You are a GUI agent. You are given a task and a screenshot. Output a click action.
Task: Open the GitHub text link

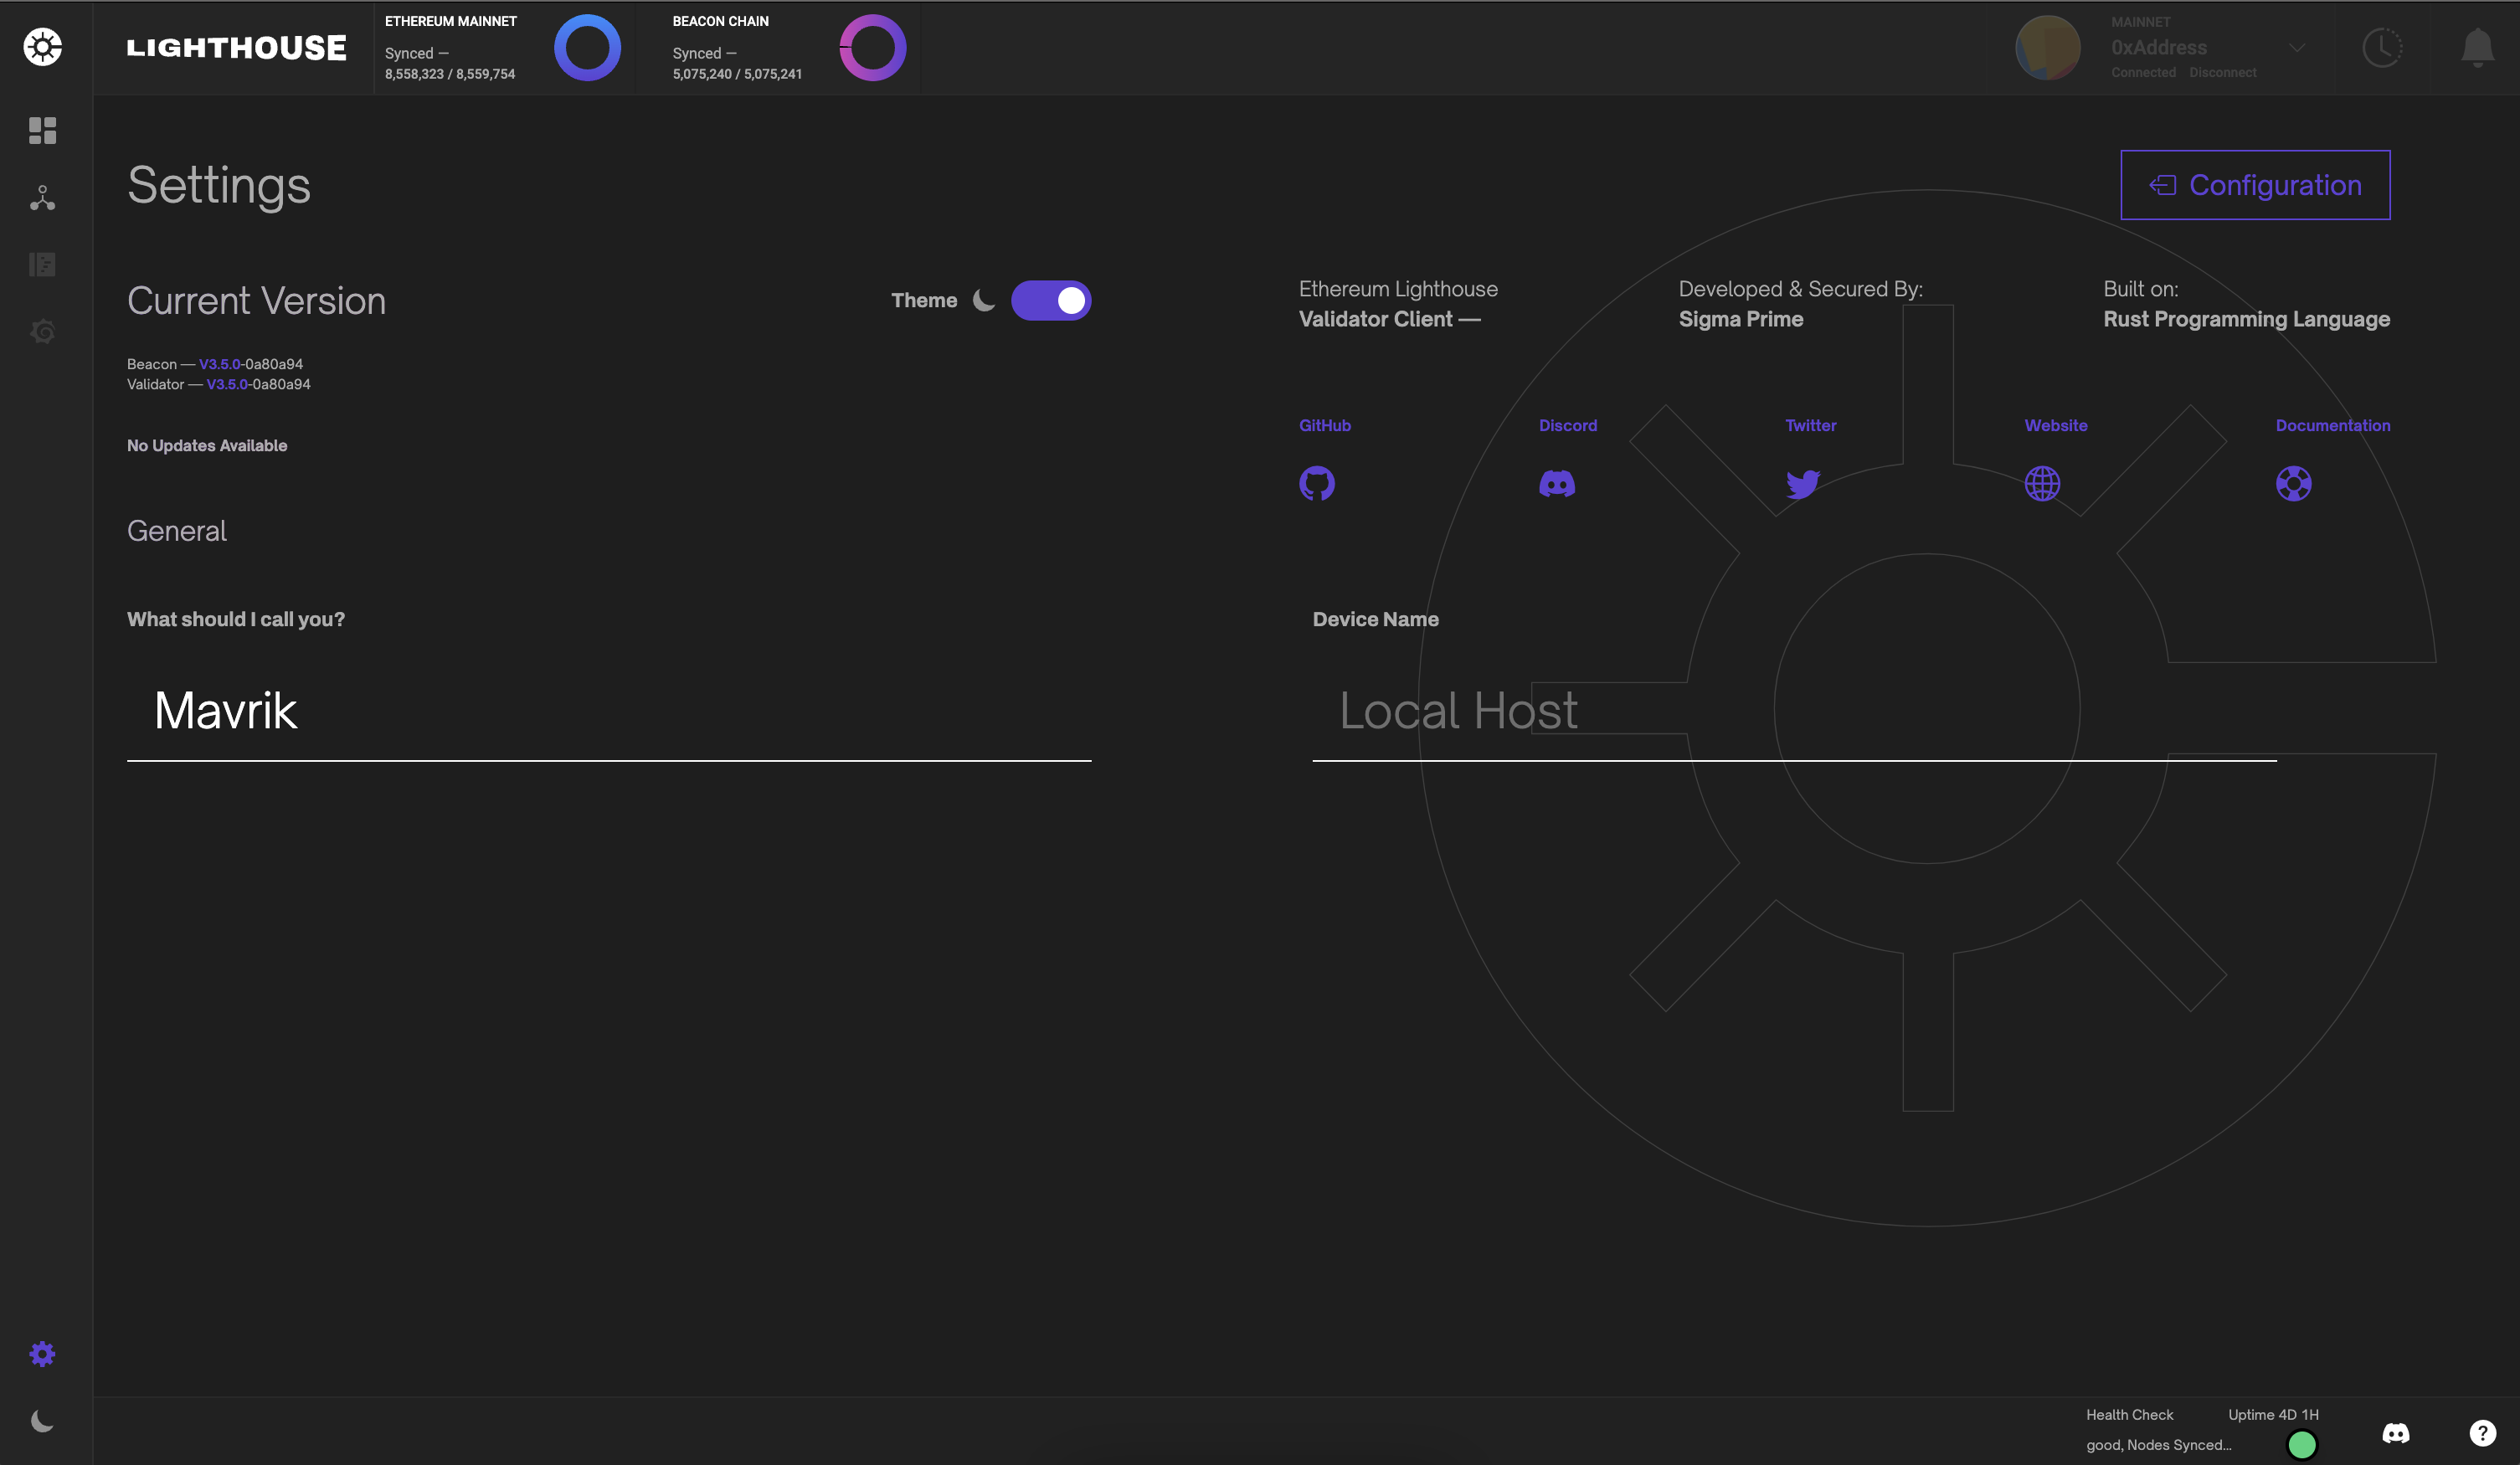(1325, 425)
